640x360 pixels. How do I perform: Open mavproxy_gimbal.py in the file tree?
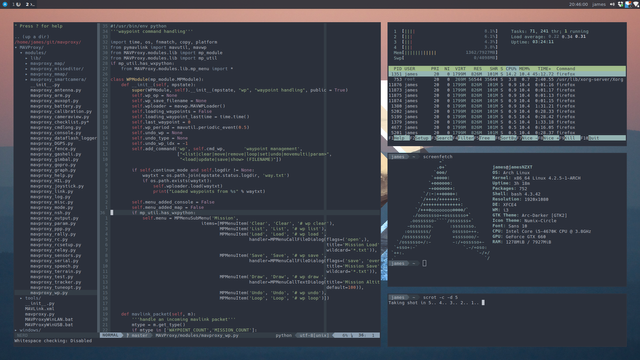point(54,159)
